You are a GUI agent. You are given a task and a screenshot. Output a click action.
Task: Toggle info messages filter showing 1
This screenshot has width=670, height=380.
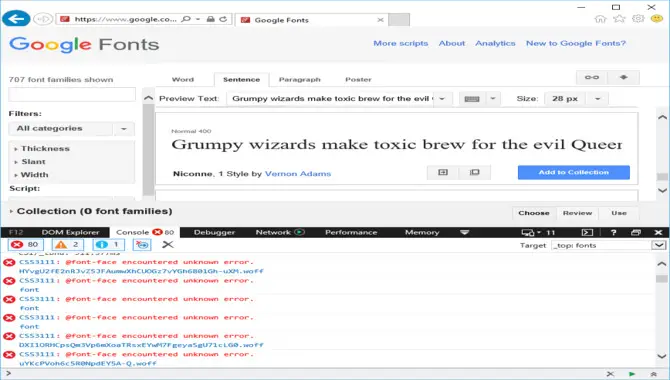click(108, 244)
